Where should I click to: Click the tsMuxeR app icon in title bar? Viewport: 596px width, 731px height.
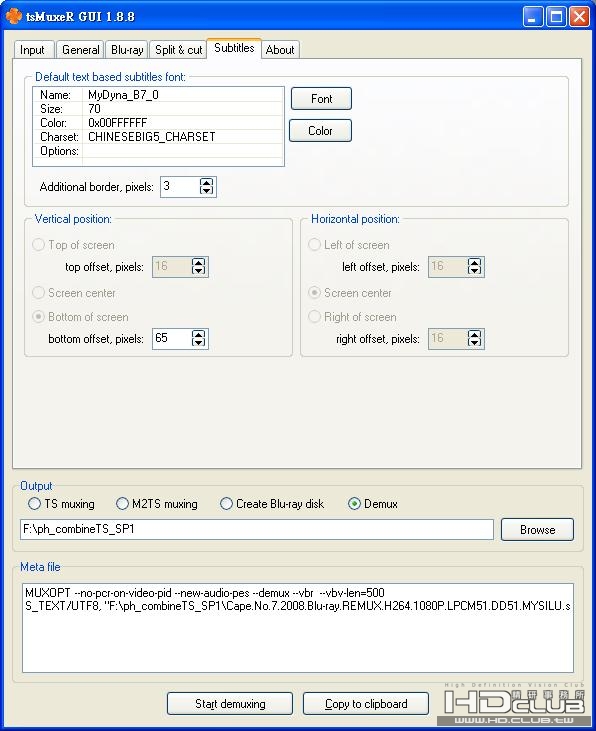tap(14, 16)
